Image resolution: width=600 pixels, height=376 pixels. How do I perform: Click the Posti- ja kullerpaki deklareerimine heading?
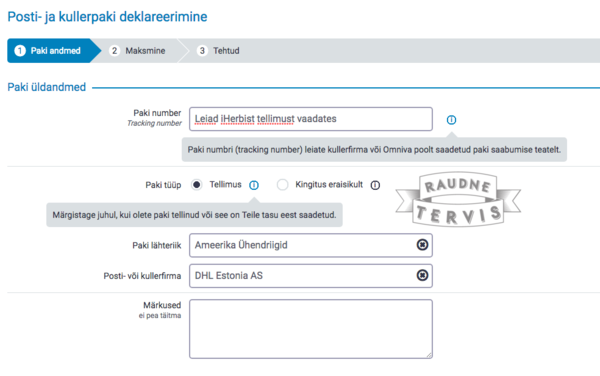tap(107, 17)
